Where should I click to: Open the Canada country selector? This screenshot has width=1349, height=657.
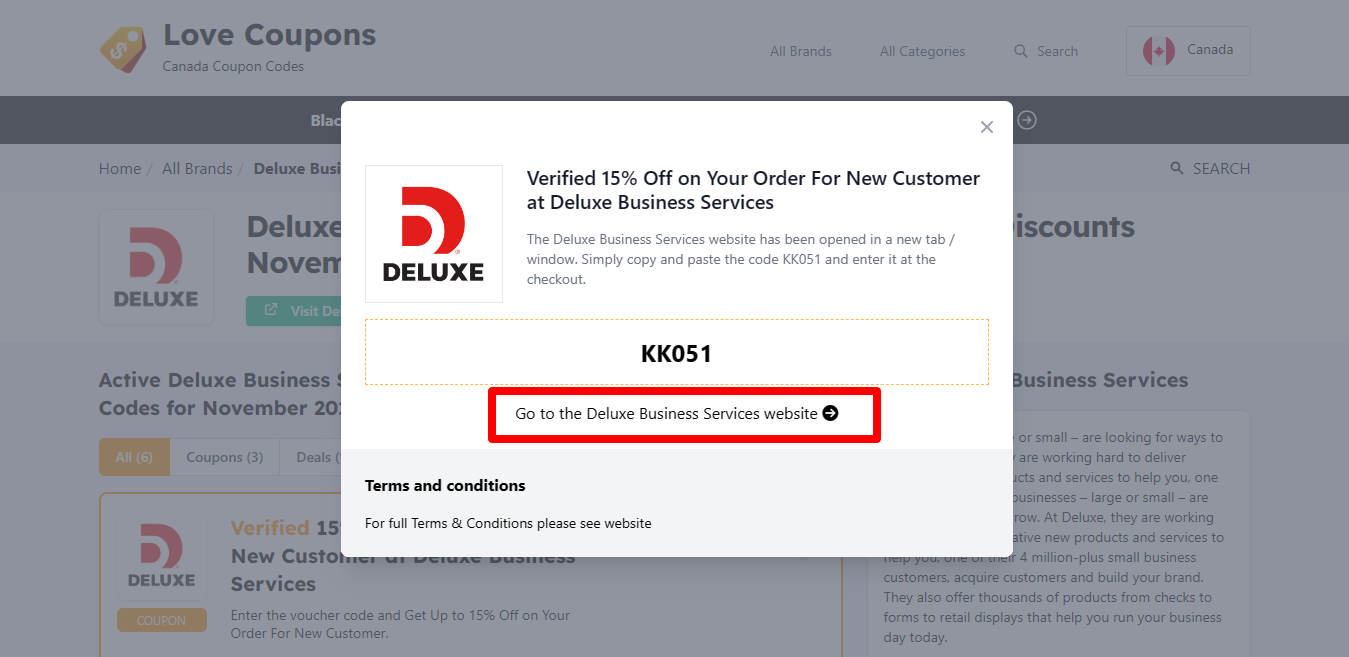1188,49
